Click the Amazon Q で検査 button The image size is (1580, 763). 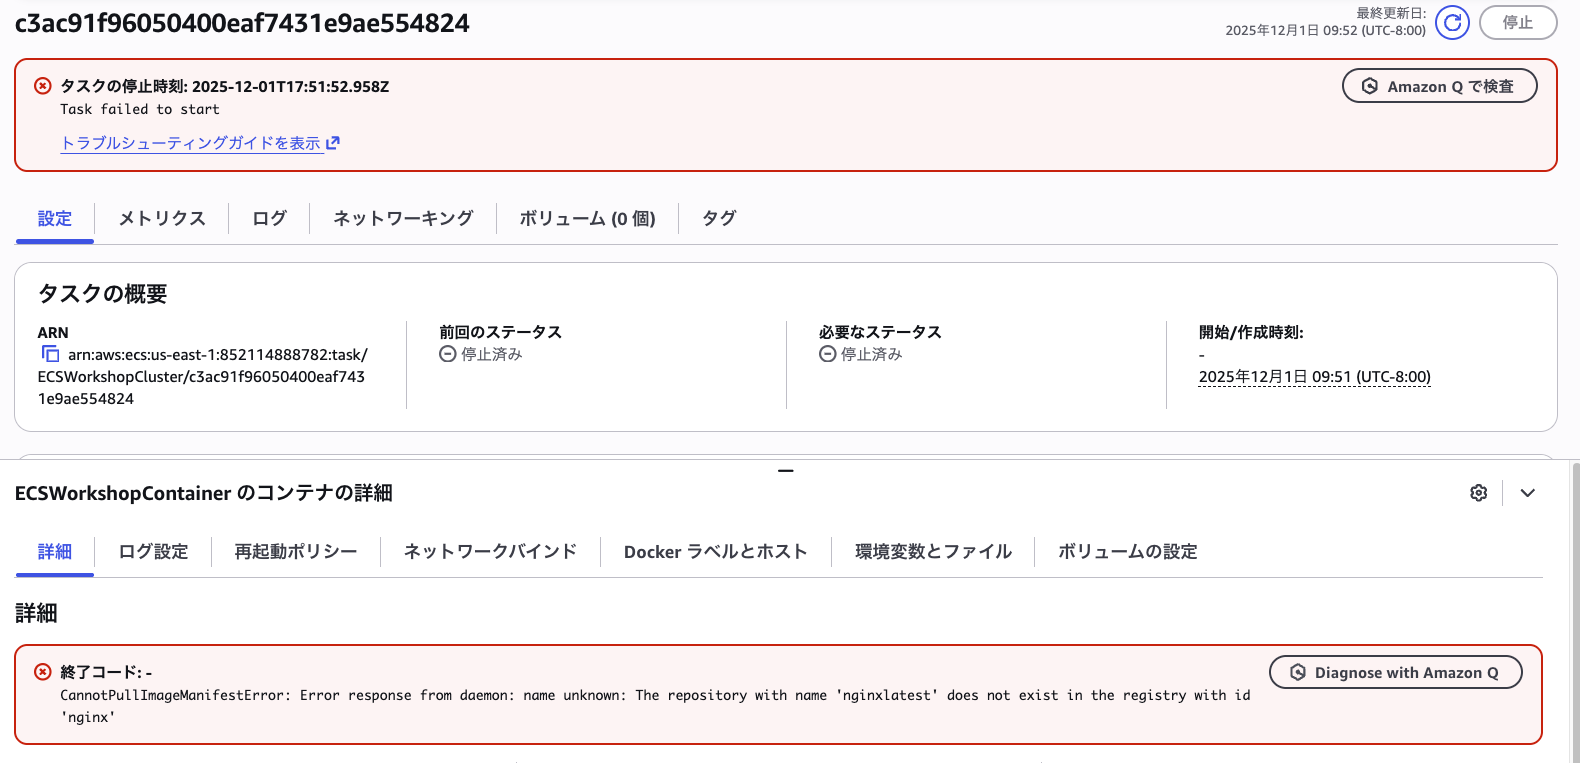[1438, 86]
